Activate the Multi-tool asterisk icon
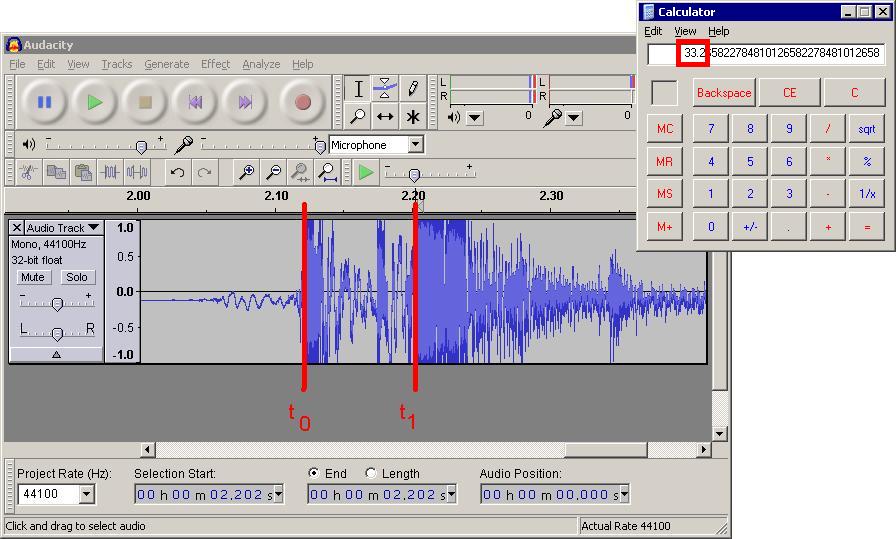Viewport: 896px width, 539px height. point(412,117)
